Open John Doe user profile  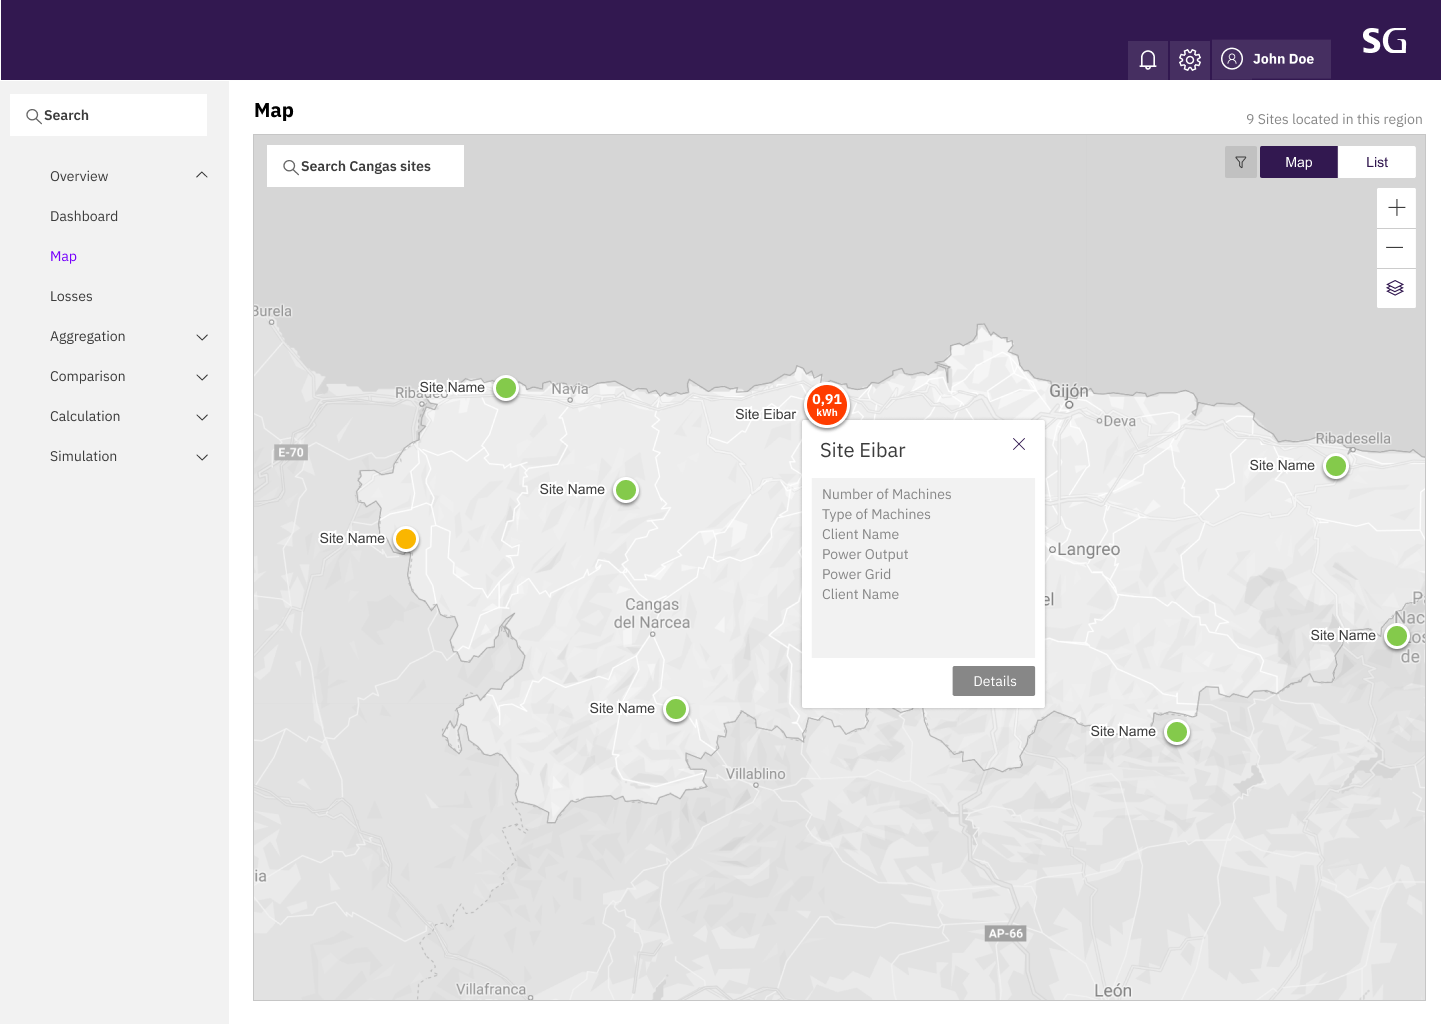pyautogui.click(x=1271, y=60)
